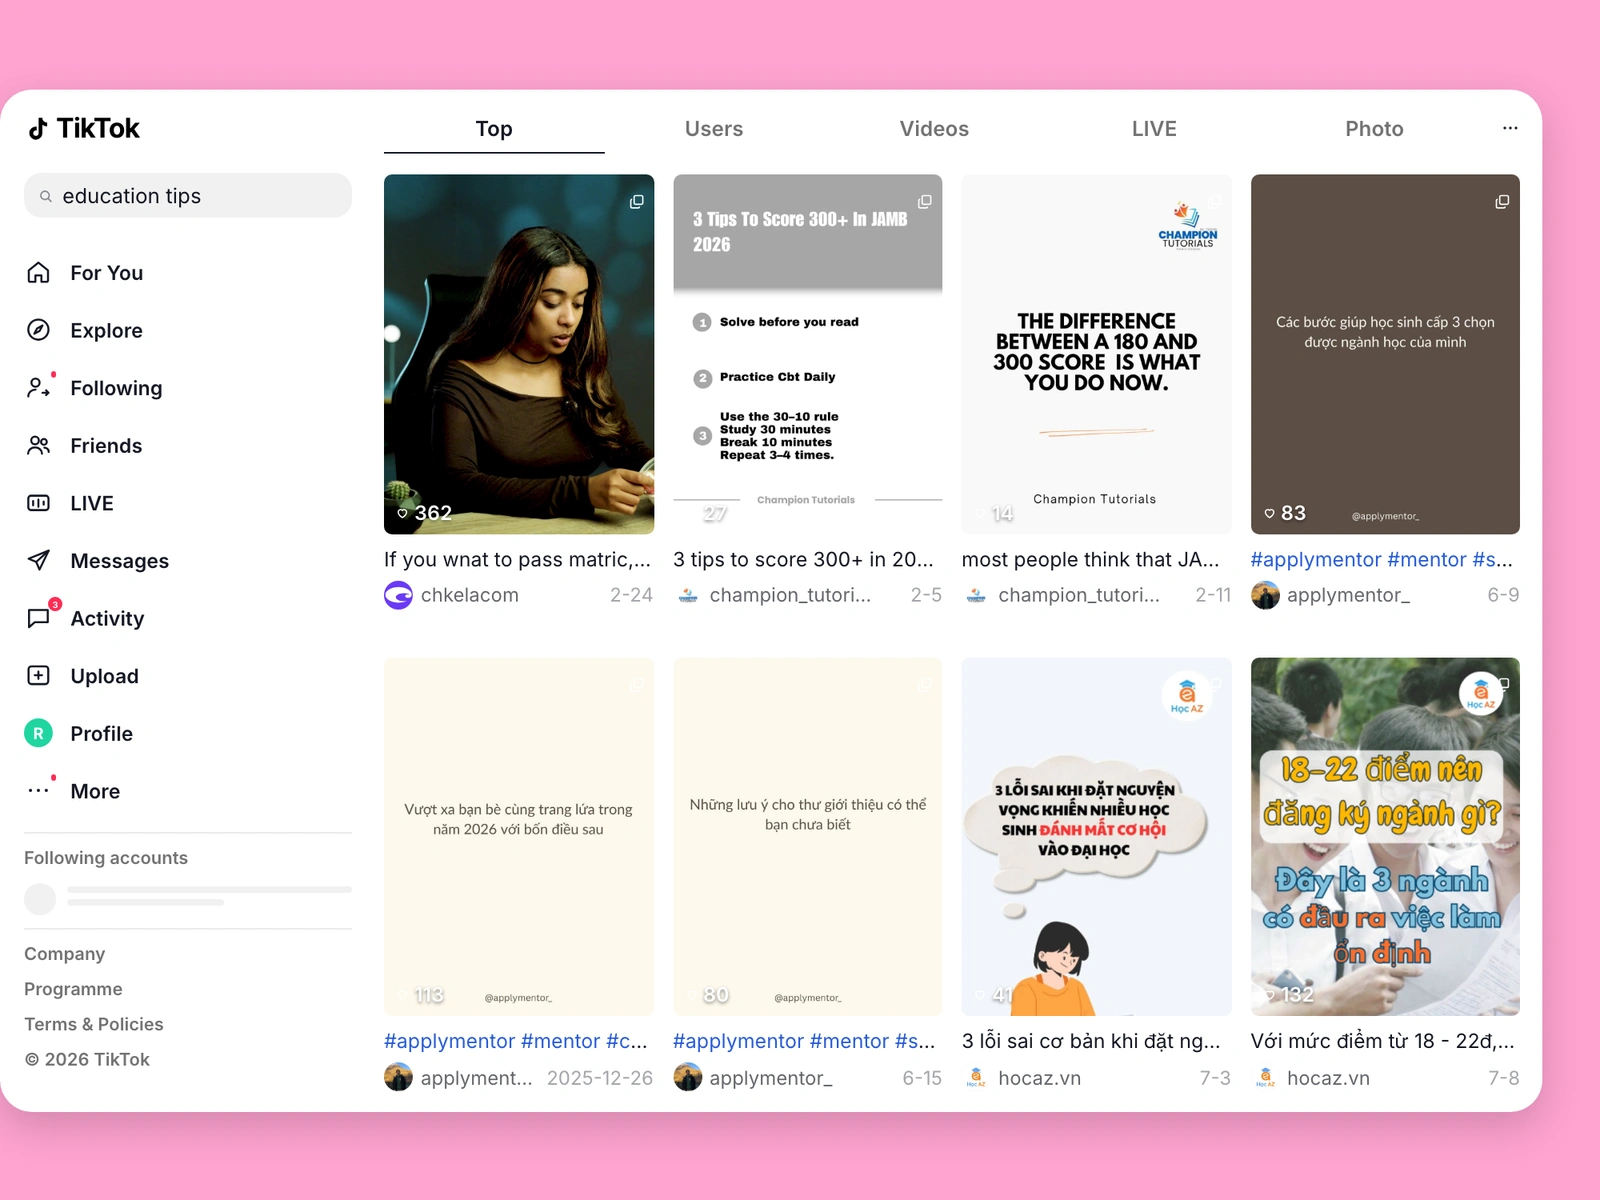Click the Upload plus icon
The height and width of the screenshot is (1200, 1600).
tap(38, 675)
